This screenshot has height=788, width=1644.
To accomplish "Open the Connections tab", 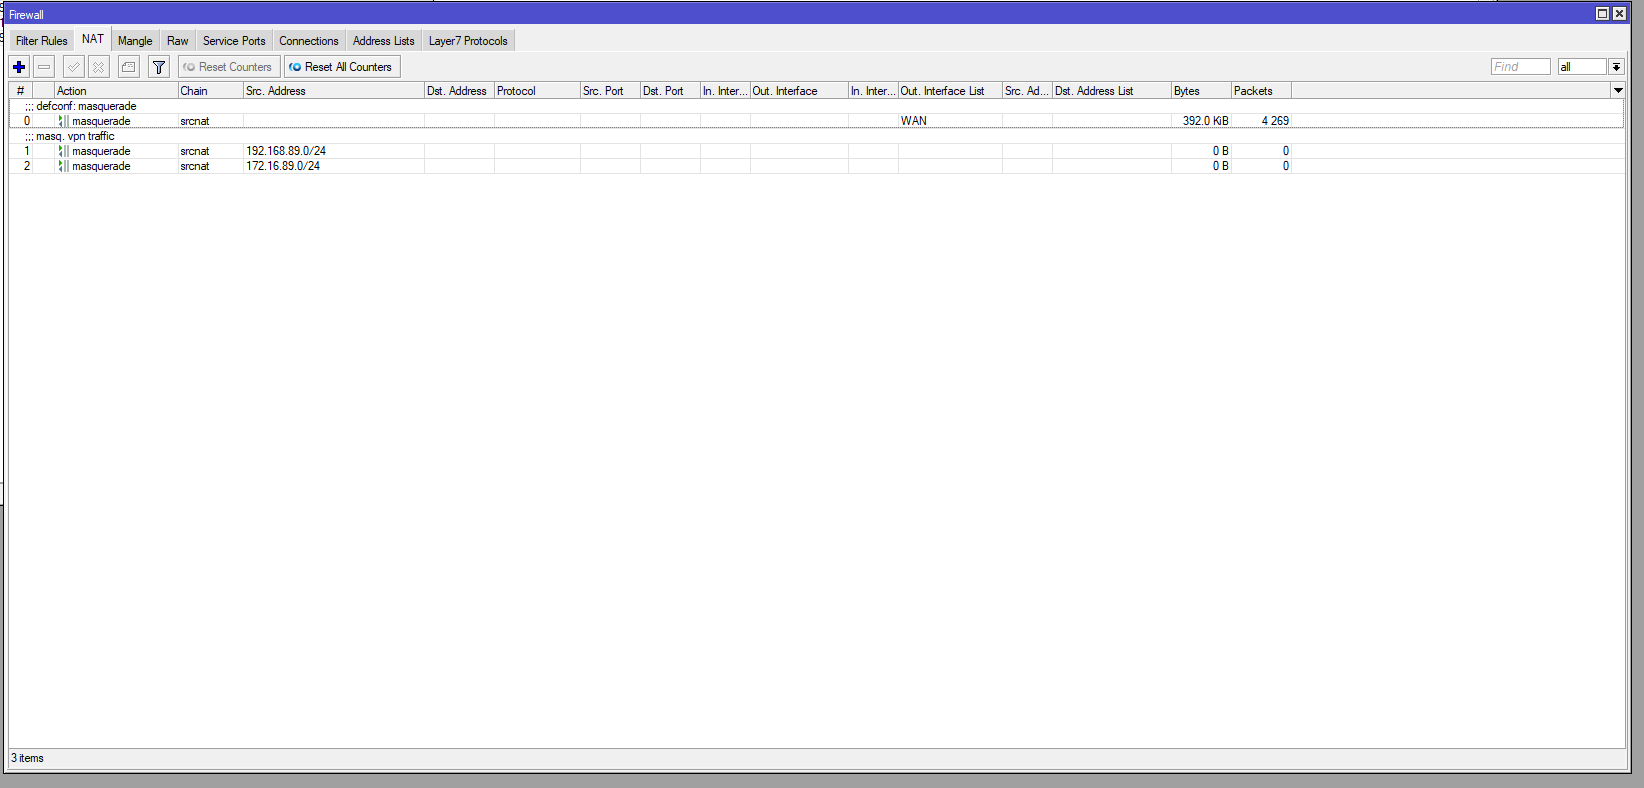I will [309, 41].
